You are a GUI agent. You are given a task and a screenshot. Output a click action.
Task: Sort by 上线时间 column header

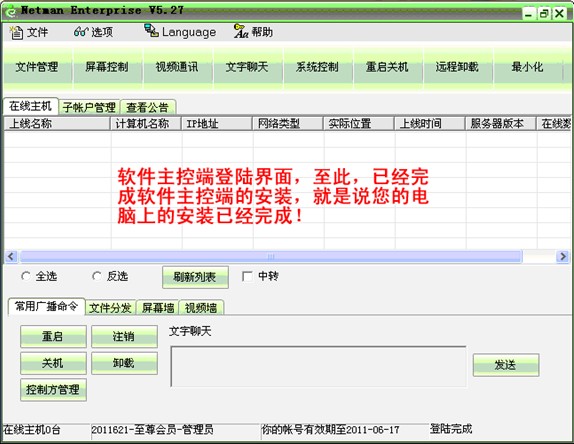point(430,124)
